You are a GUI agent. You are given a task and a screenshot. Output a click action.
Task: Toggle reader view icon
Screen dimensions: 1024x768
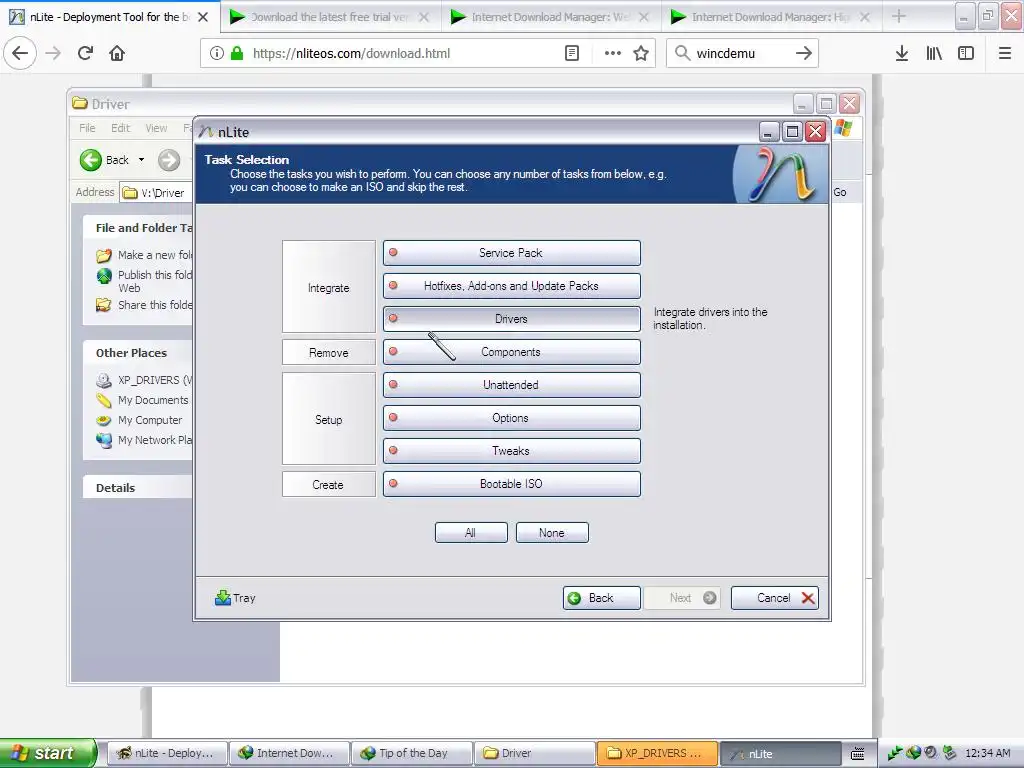point(572,54)
